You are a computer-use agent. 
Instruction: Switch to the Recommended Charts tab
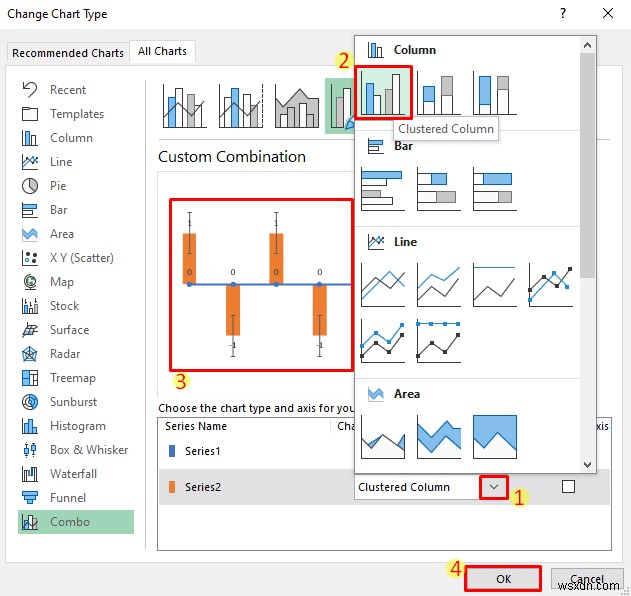pyautogui.click(x=68, y=53)
